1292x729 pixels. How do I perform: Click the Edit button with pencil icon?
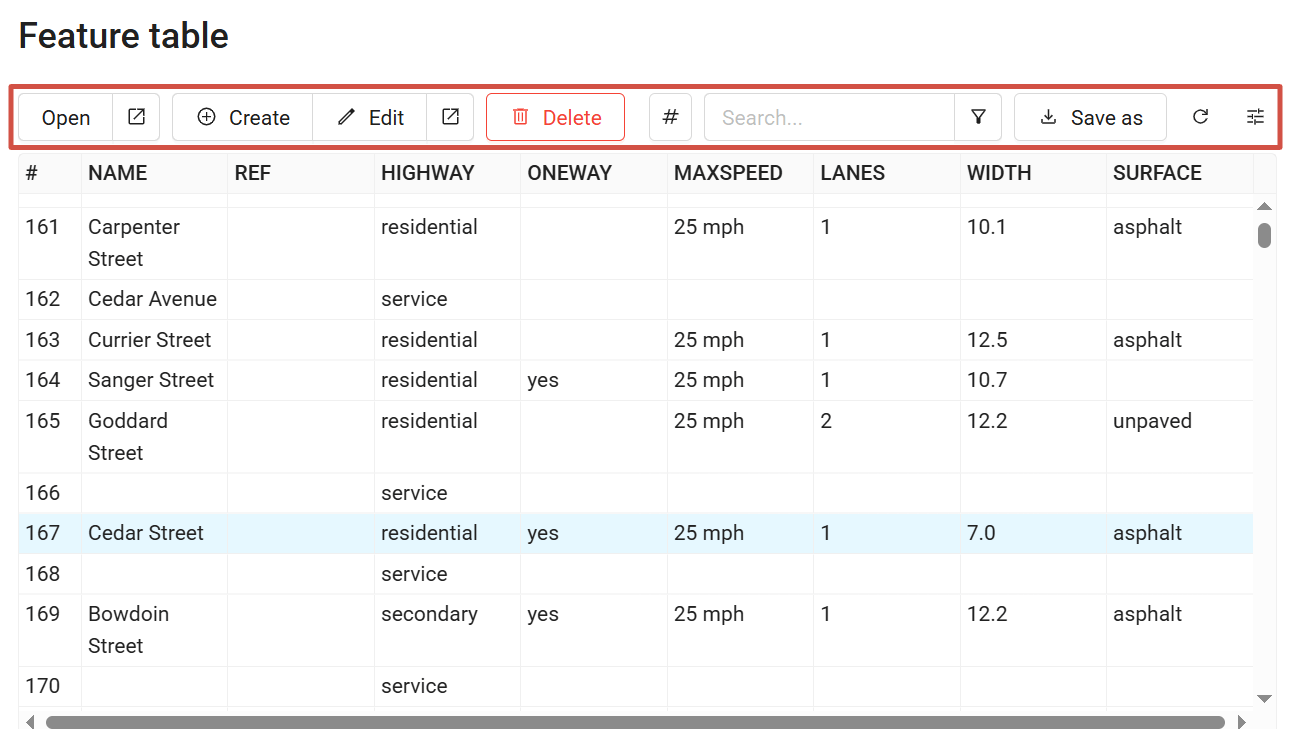point(370,117)
